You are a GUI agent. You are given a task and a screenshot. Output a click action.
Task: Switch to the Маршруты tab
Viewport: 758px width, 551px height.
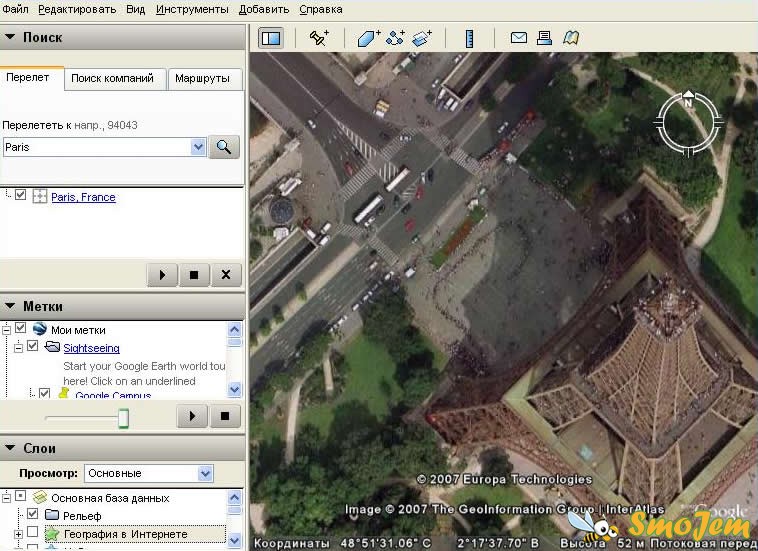[203, 78]
